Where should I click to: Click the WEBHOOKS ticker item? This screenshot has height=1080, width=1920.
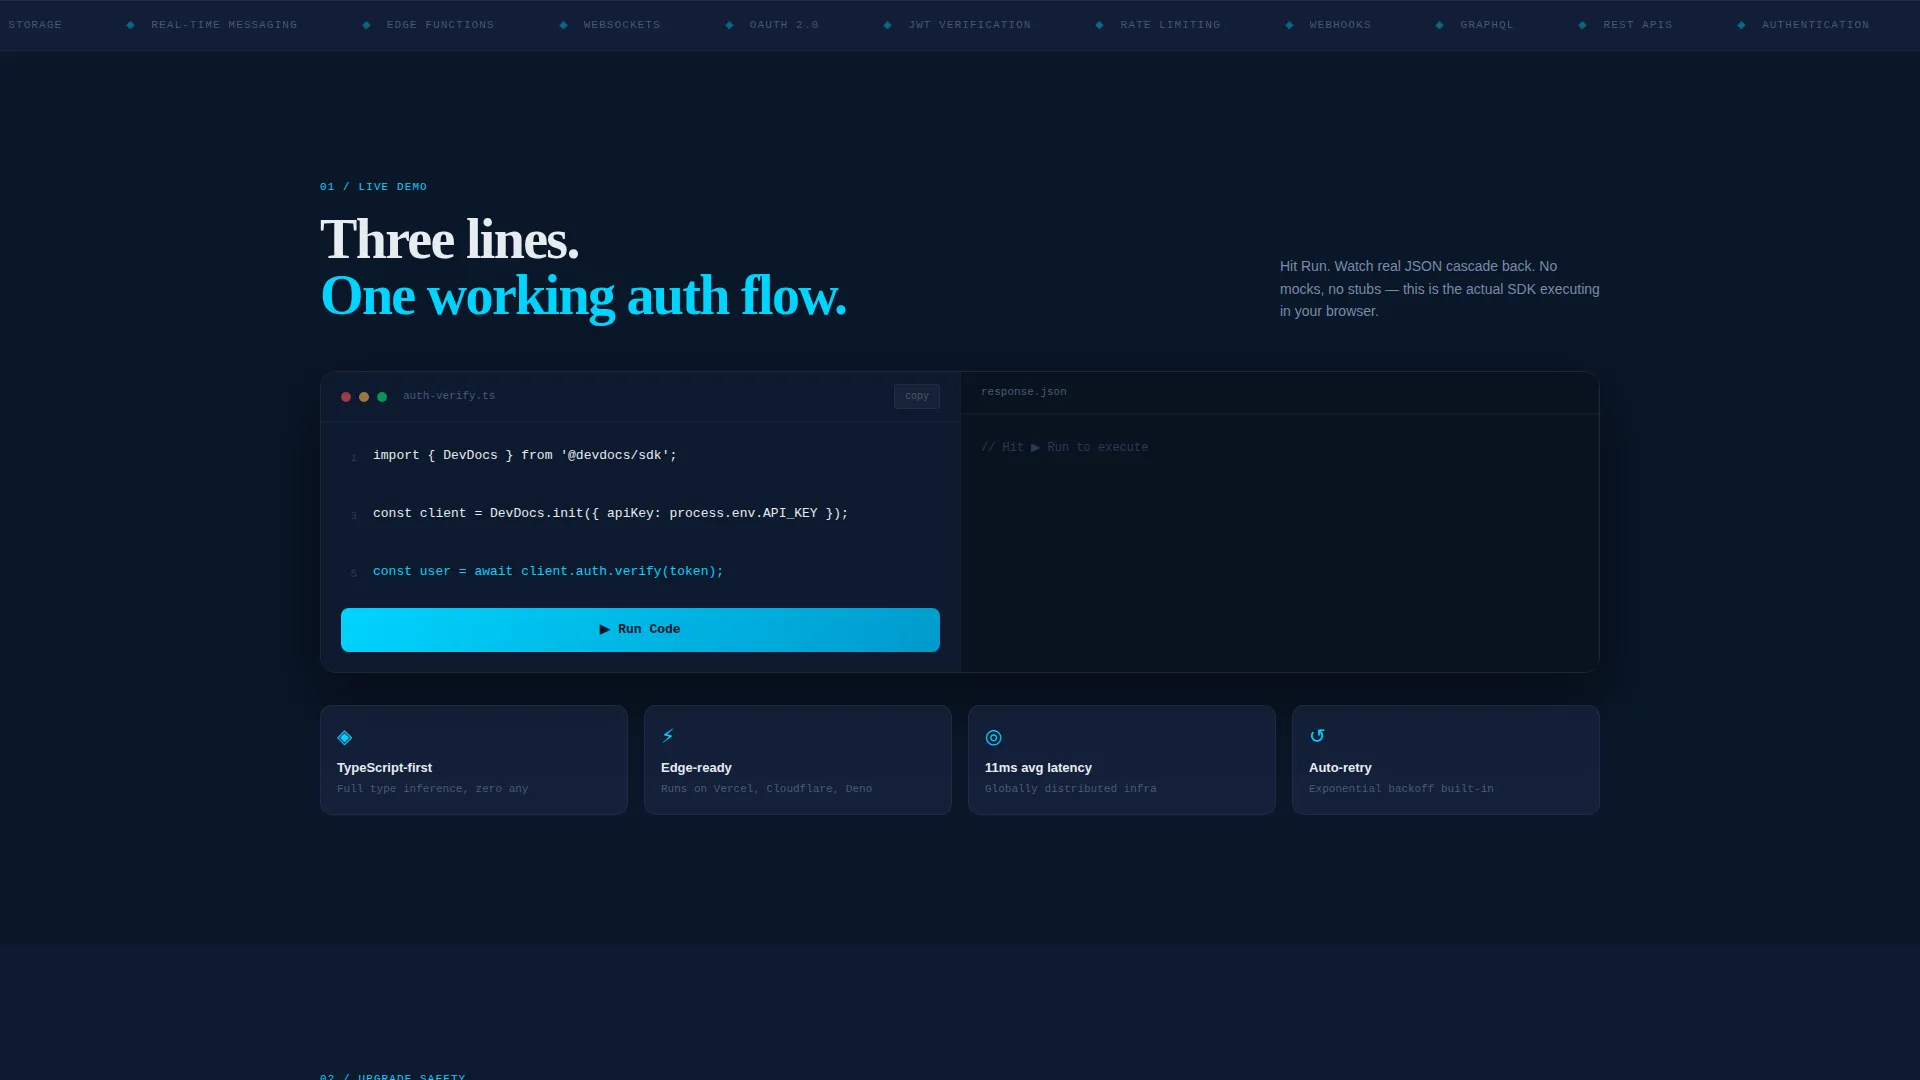[1340, 25]
